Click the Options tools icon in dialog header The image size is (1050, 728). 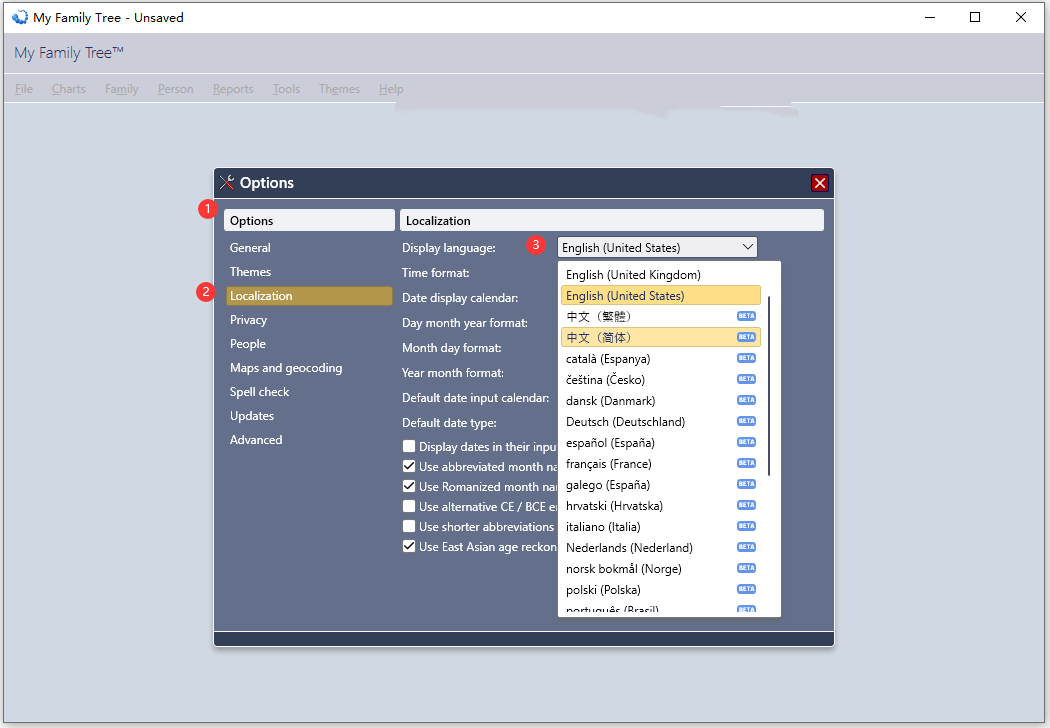(x=227, y=182)
